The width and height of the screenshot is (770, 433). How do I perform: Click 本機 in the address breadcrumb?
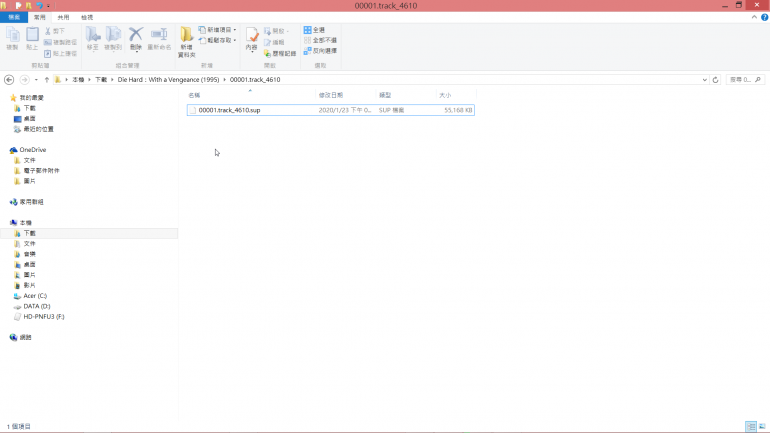tap(78, 80)
